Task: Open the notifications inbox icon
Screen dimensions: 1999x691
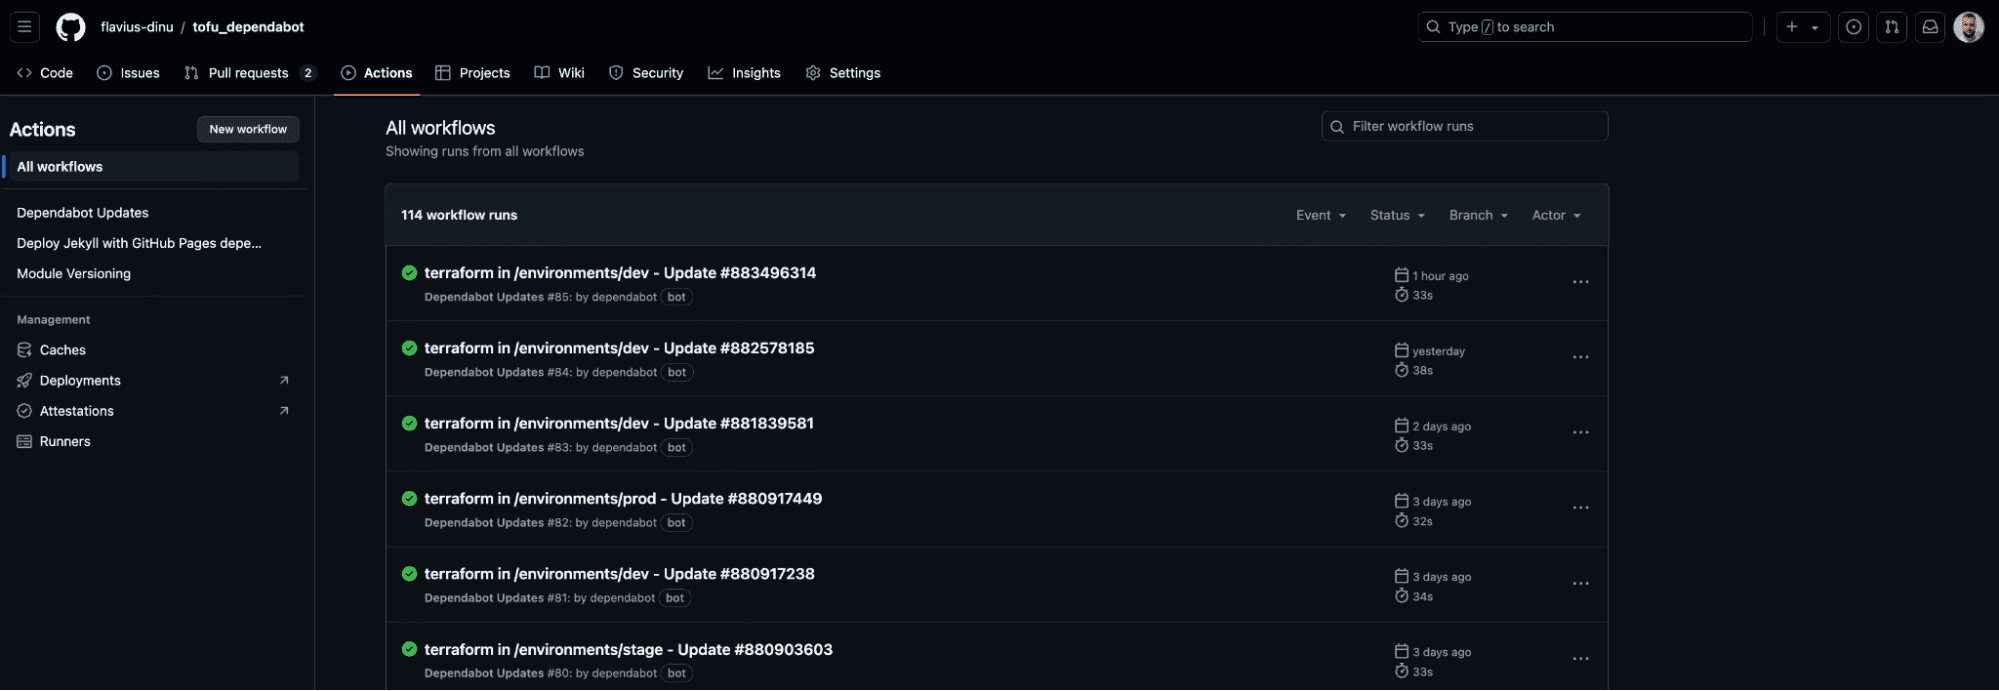Action: pyautogui.click(x=1930, y=27)
